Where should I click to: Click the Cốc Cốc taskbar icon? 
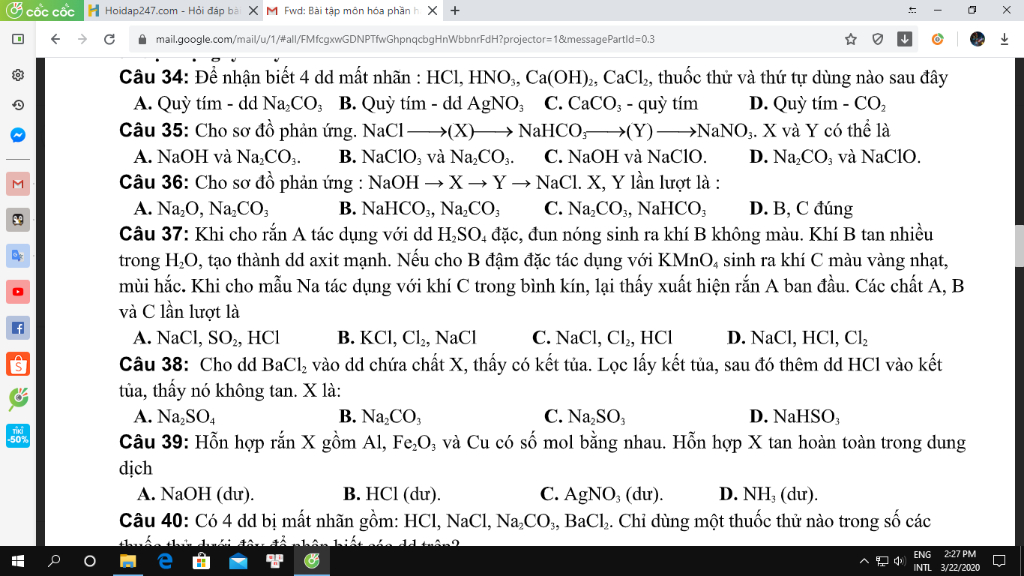[312, 561]
